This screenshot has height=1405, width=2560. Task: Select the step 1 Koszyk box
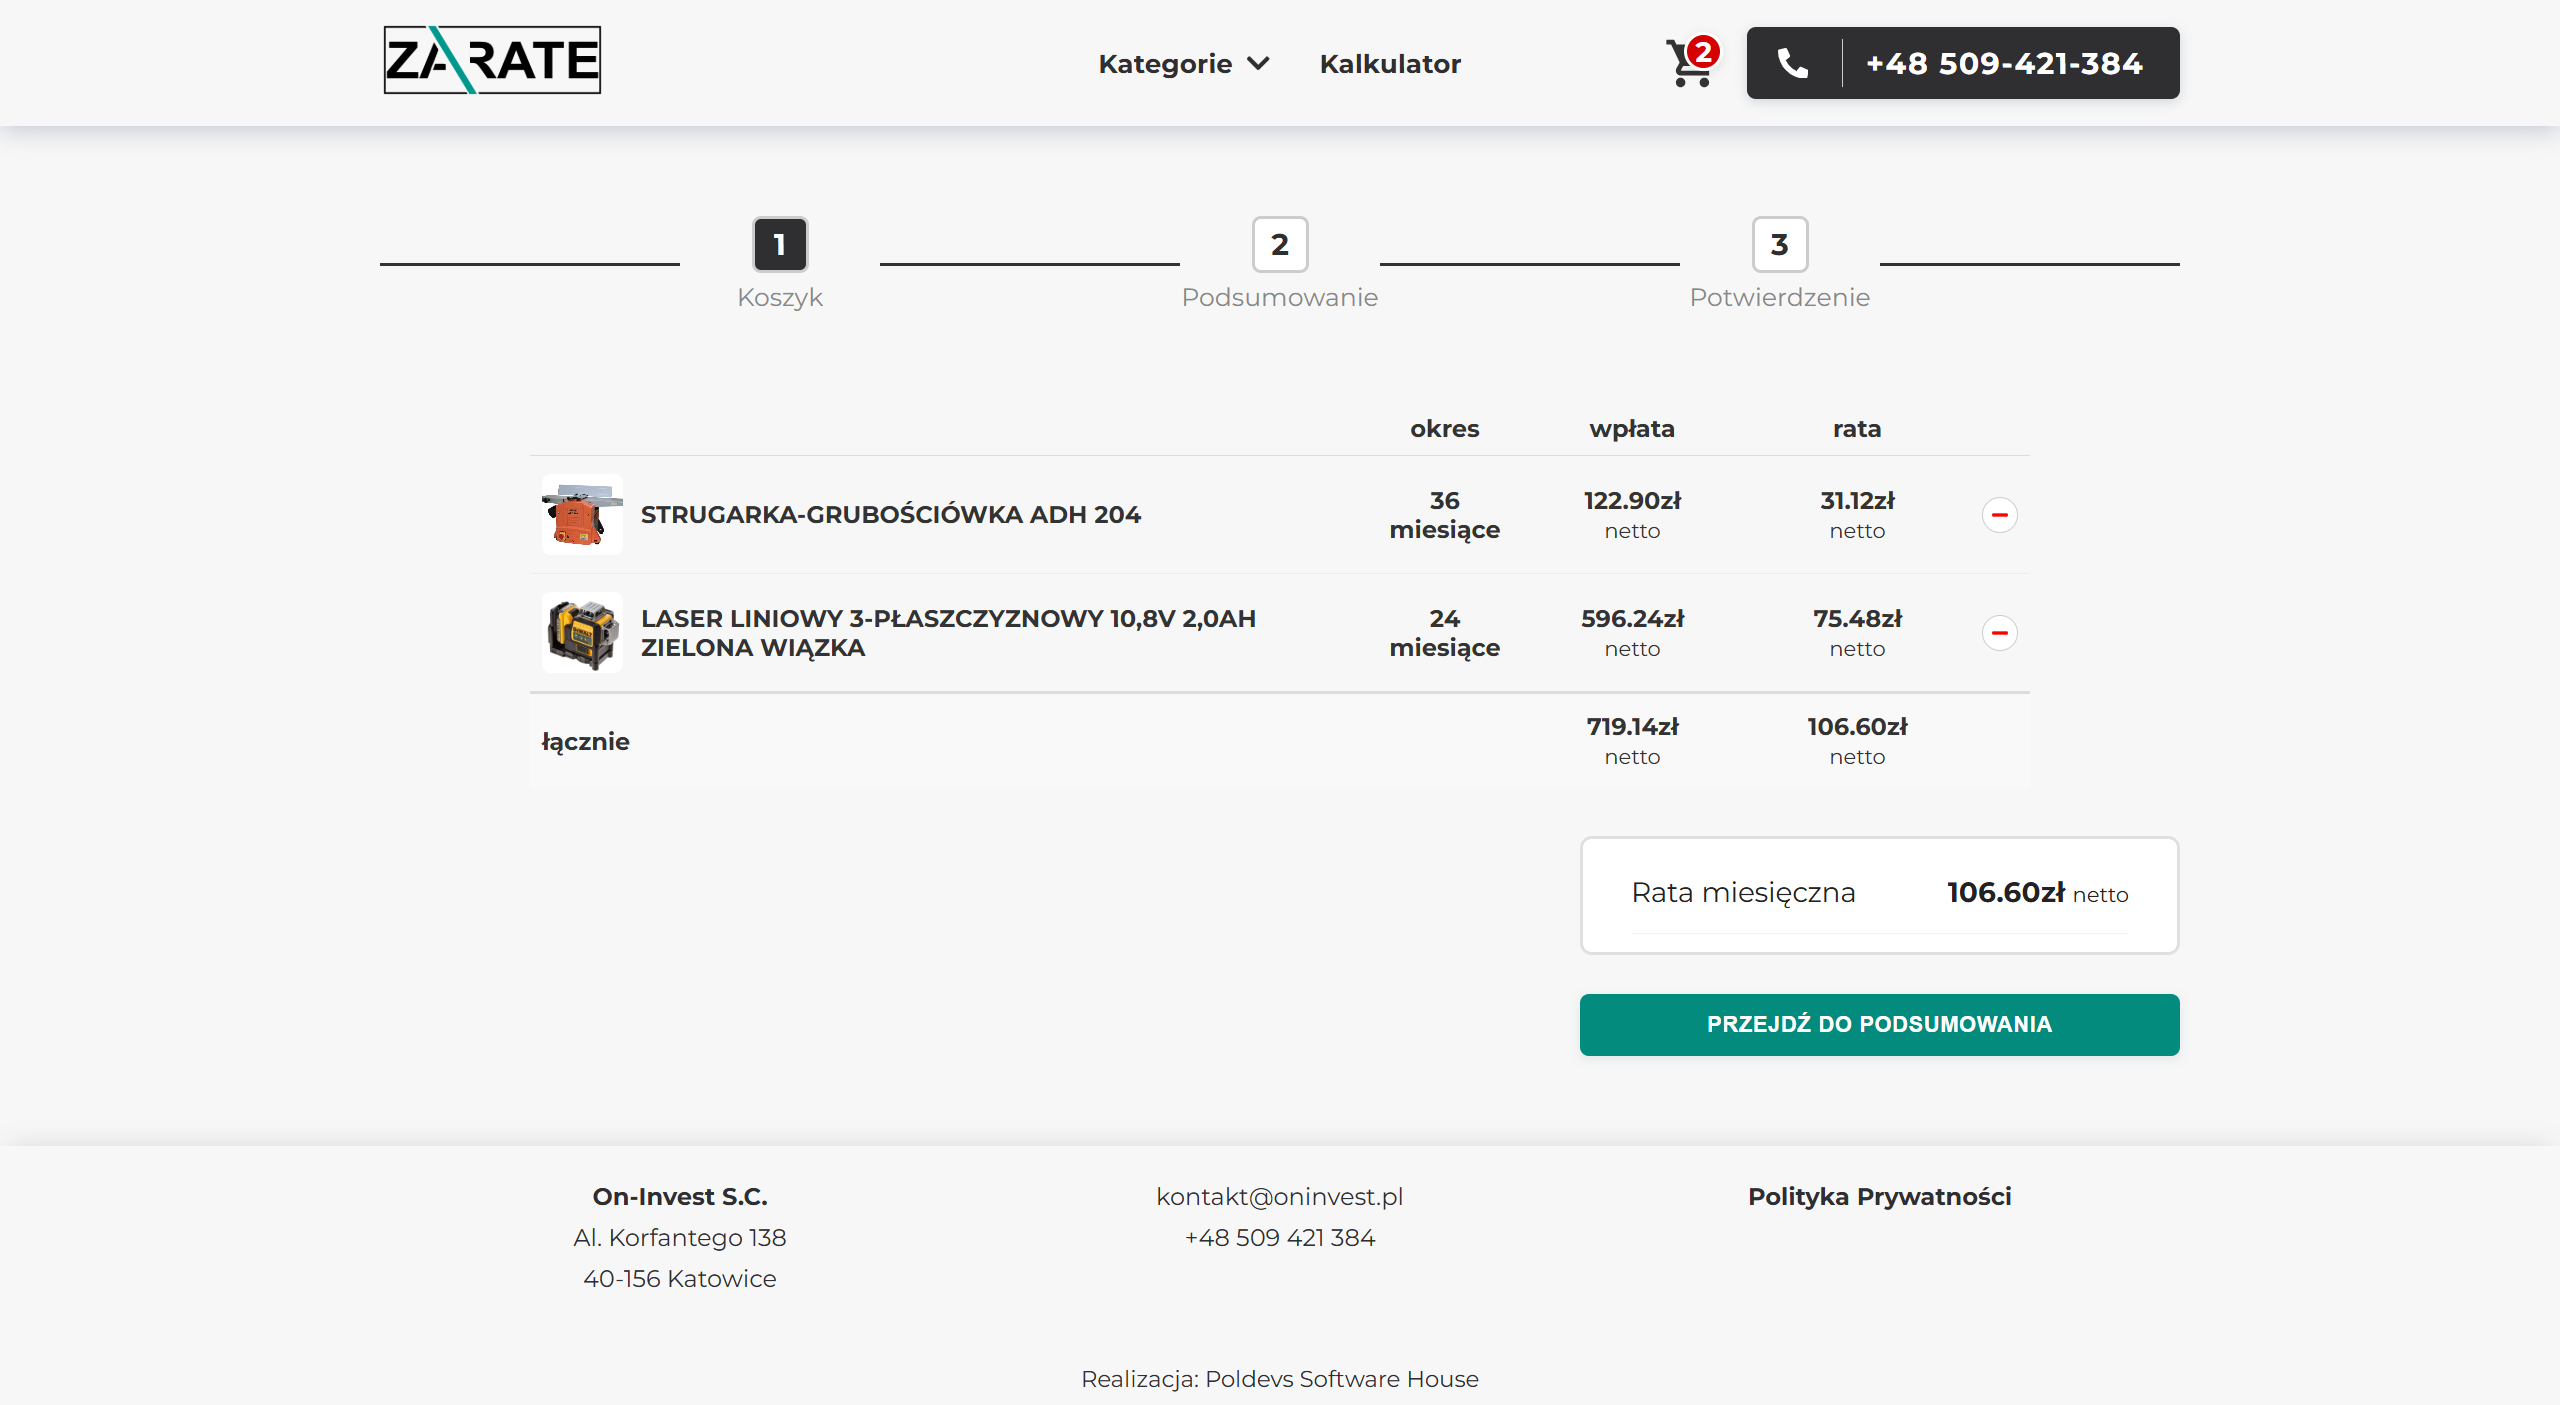tap(780, 244)
